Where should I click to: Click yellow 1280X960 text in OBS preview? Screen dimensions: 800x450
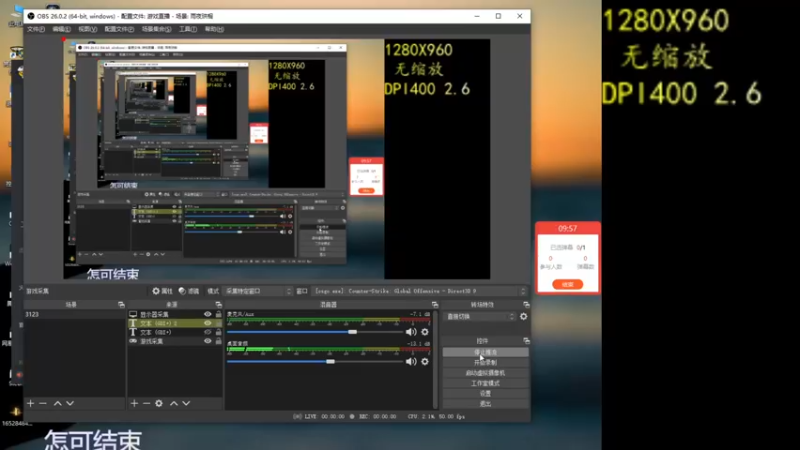click(418, 50)
